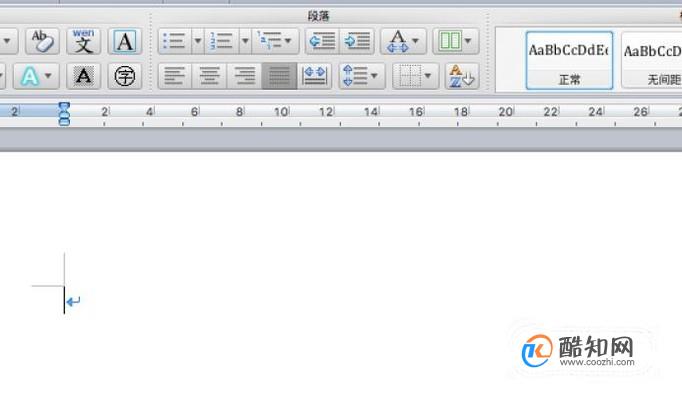Open the multilevel list menu
This screenshot has width=682, height=405.
click(275, 41)
